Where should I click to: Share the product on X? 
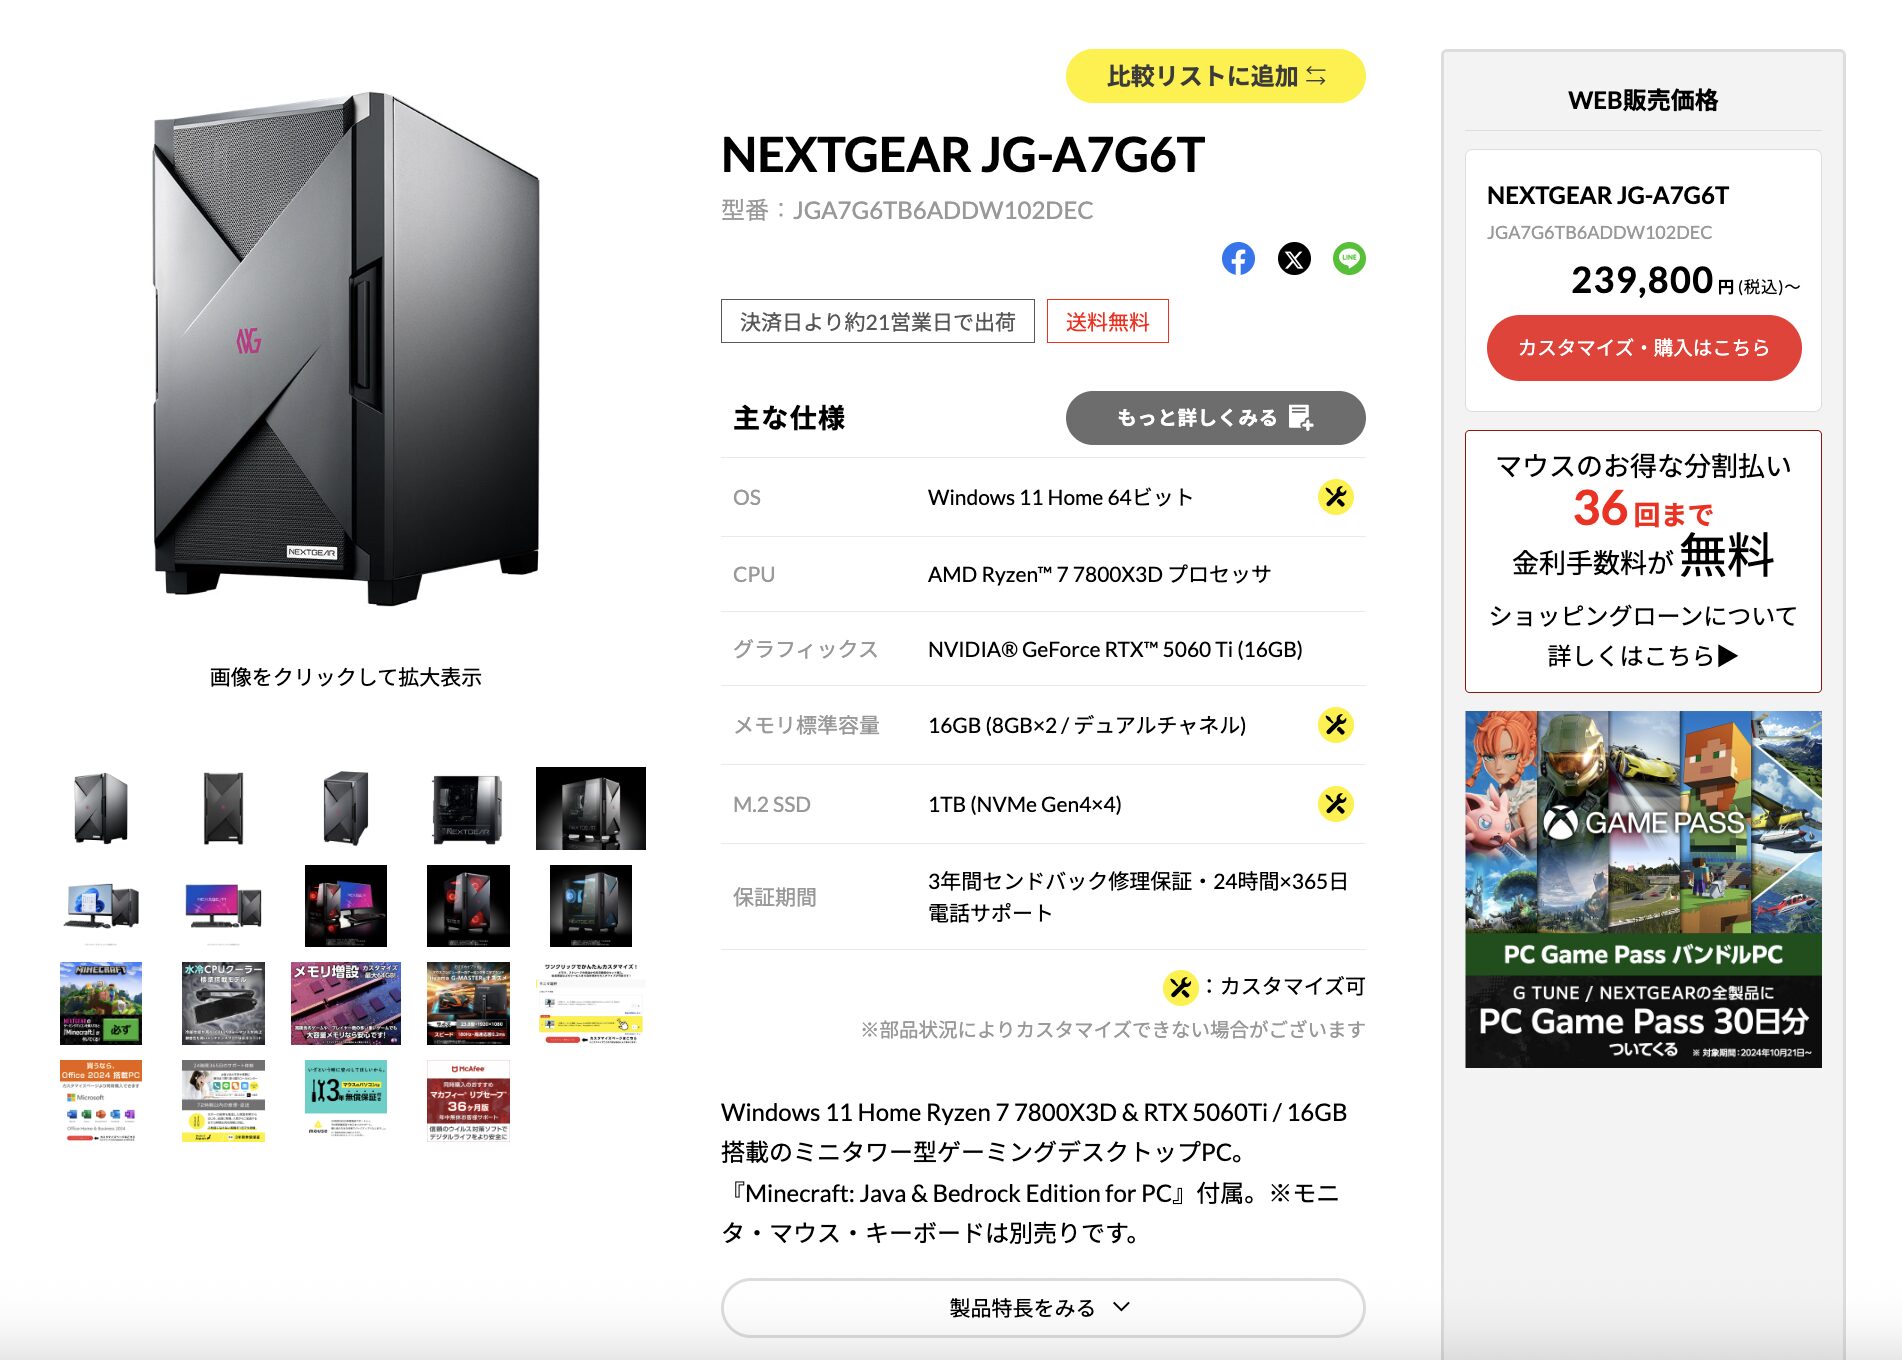pos(1294,259)
